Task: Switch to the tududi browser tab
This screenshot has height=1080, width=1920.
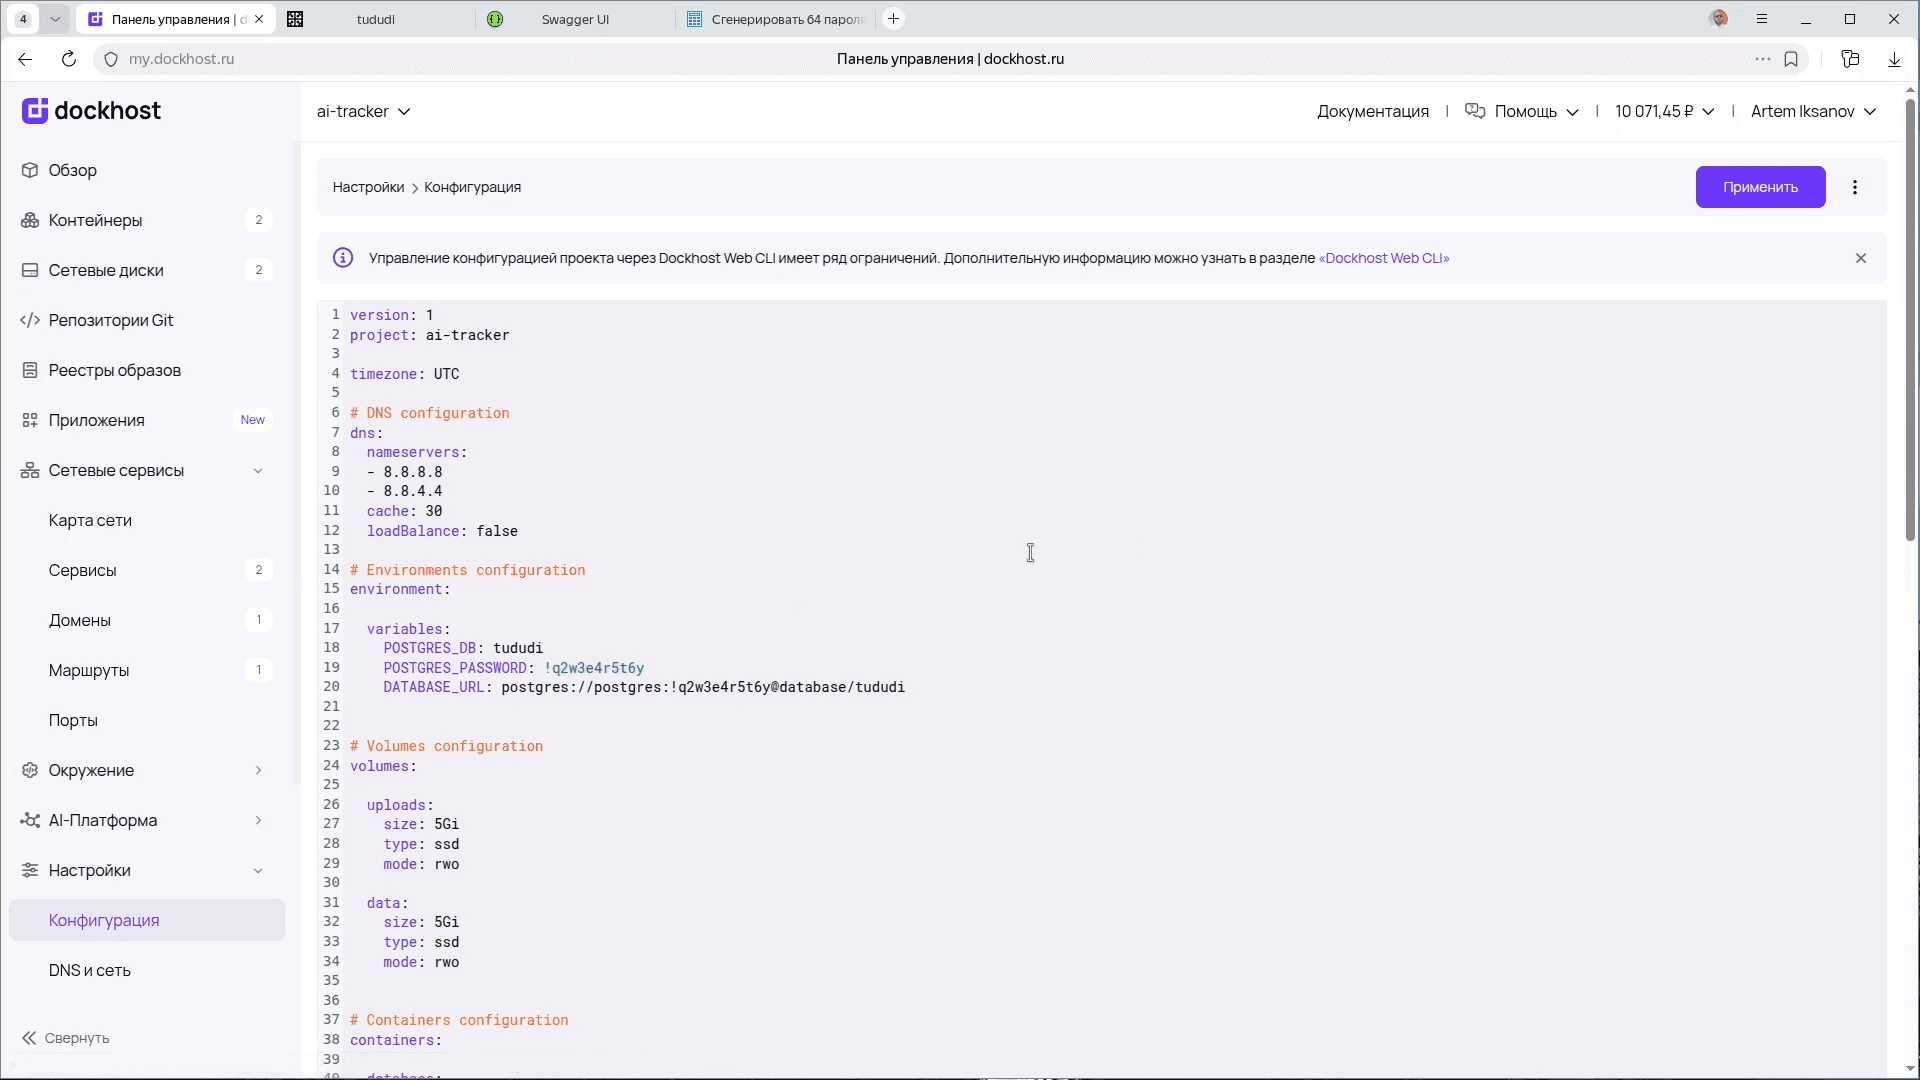Action: point(376,19)
